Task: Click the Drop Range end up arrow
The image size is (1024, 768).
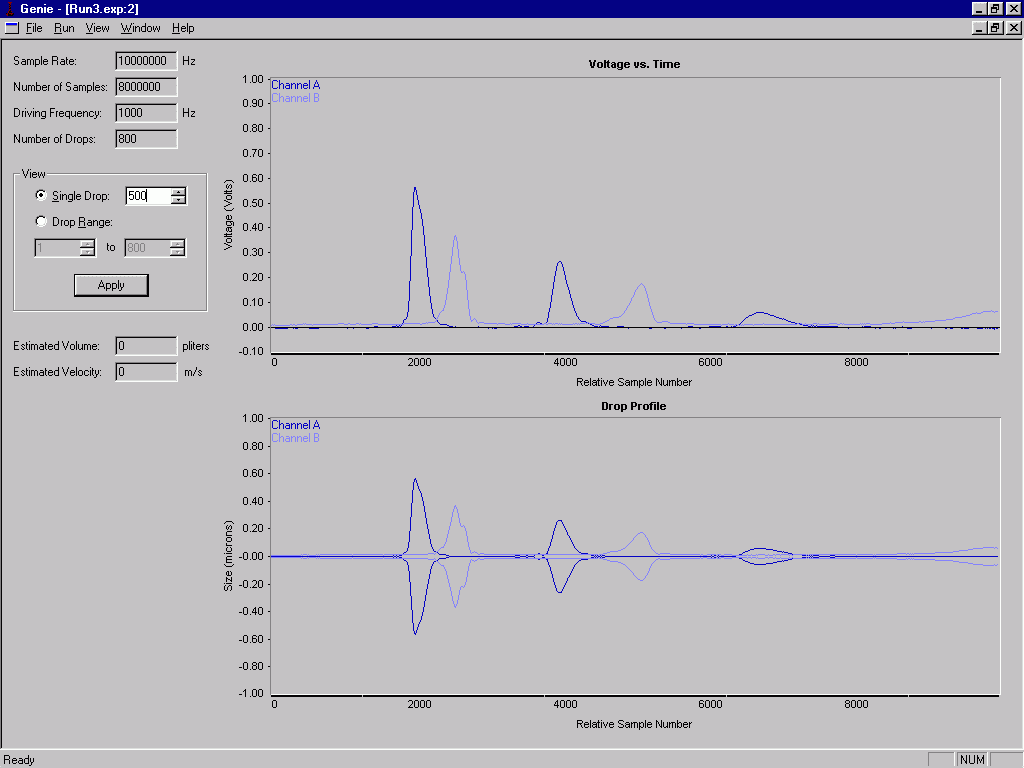Action: 177,244
